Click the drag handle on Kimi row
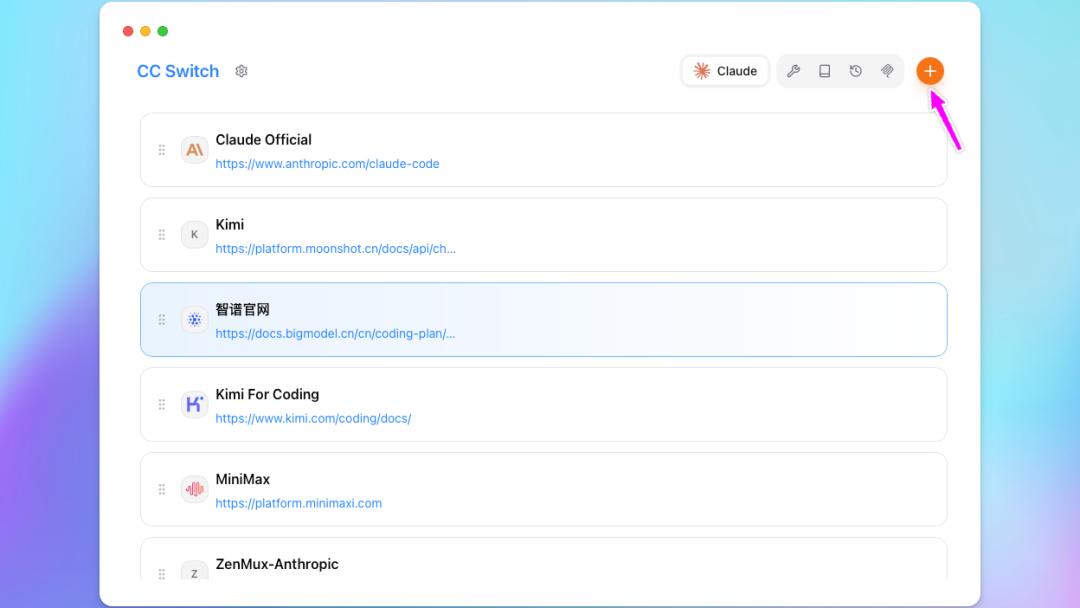This screenshot has width=1080, height=608. tap(162, 235)
